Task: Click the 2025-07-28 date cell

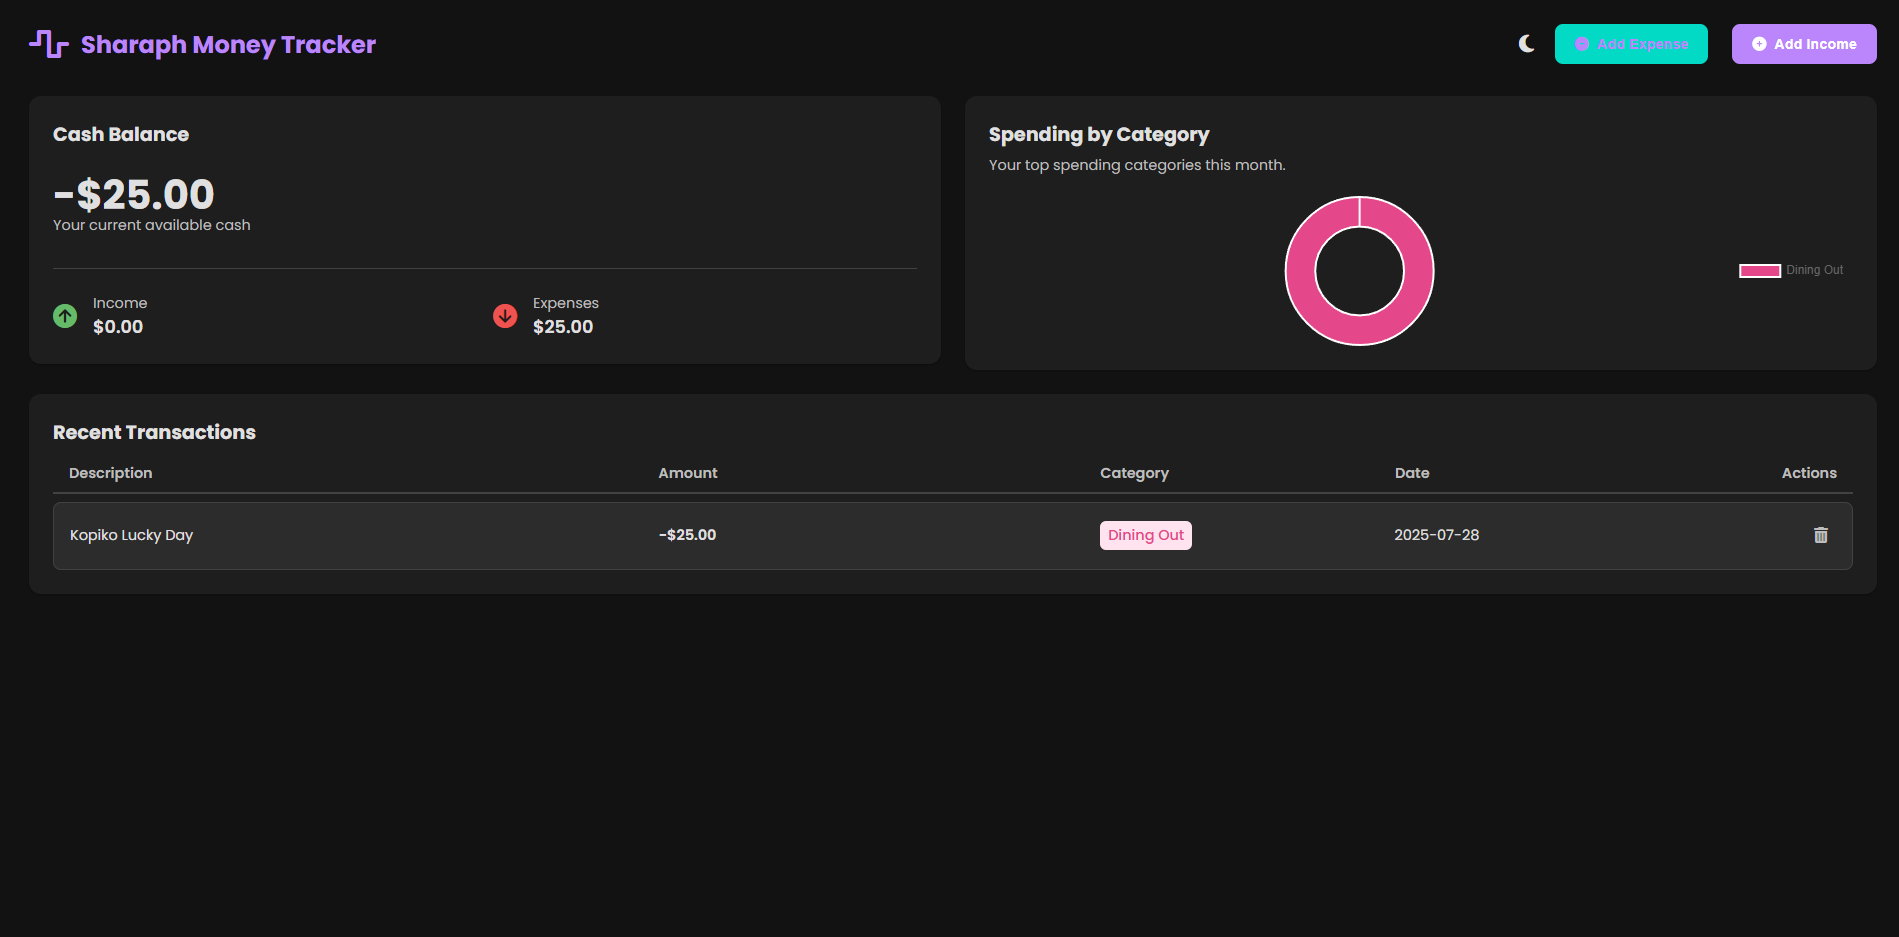Action: 1437,535
